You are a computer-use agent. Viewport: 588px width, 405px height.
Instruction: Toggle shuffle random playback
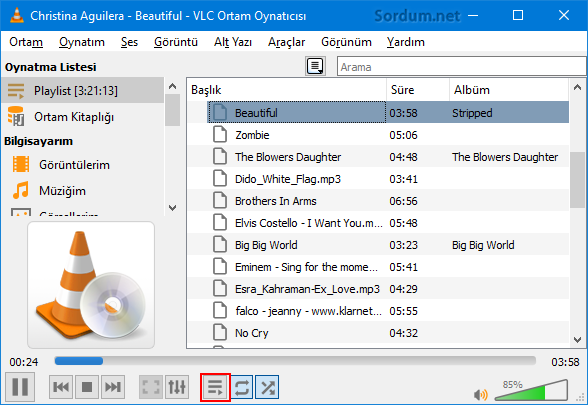[x=267, y=387]
